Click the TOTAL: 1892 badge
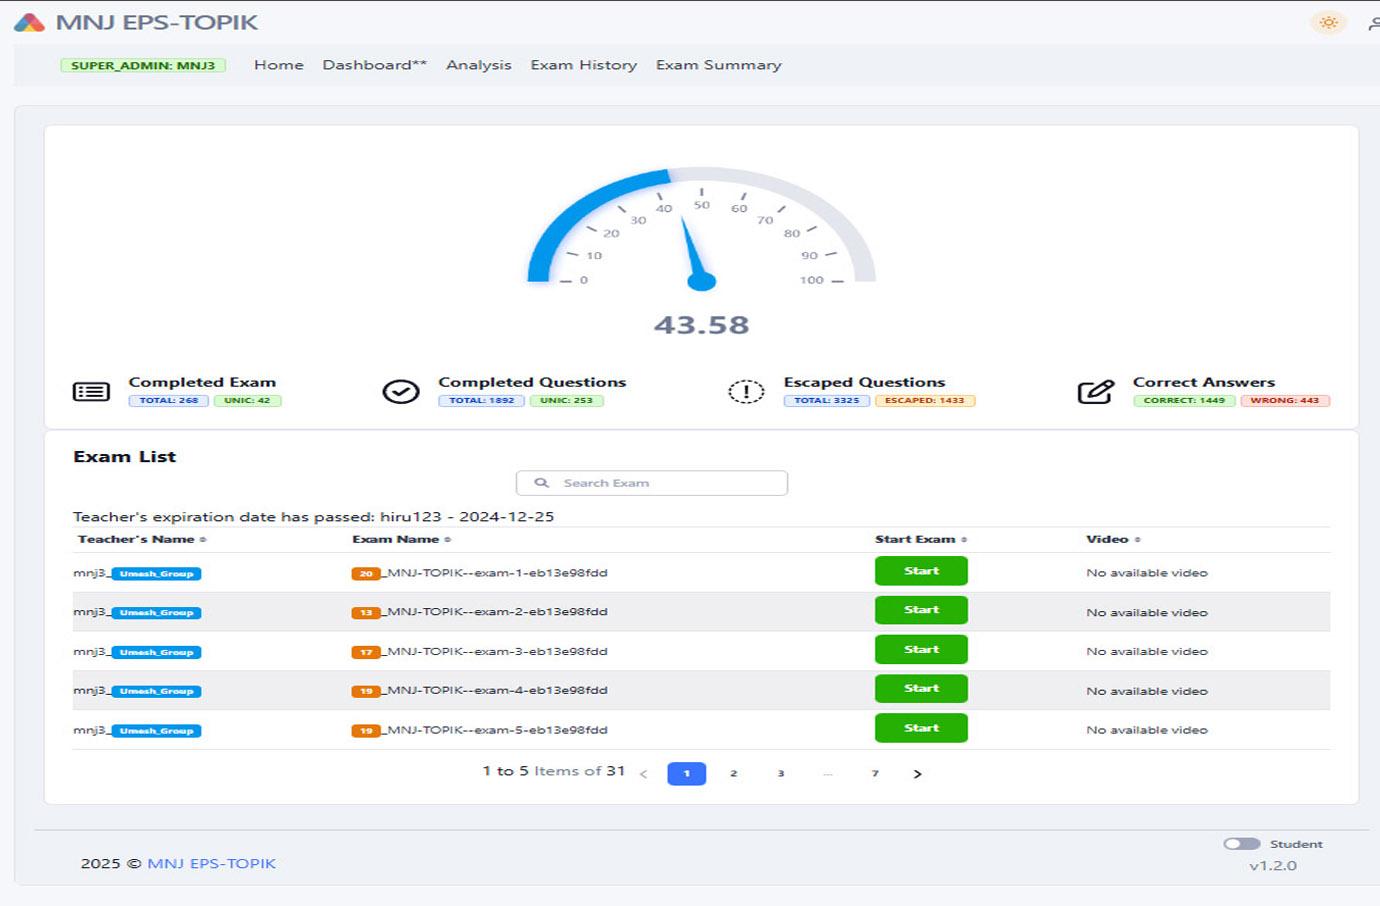This screenshot has height=906, width=1380. pyautogui.click(x=481, y=401)
